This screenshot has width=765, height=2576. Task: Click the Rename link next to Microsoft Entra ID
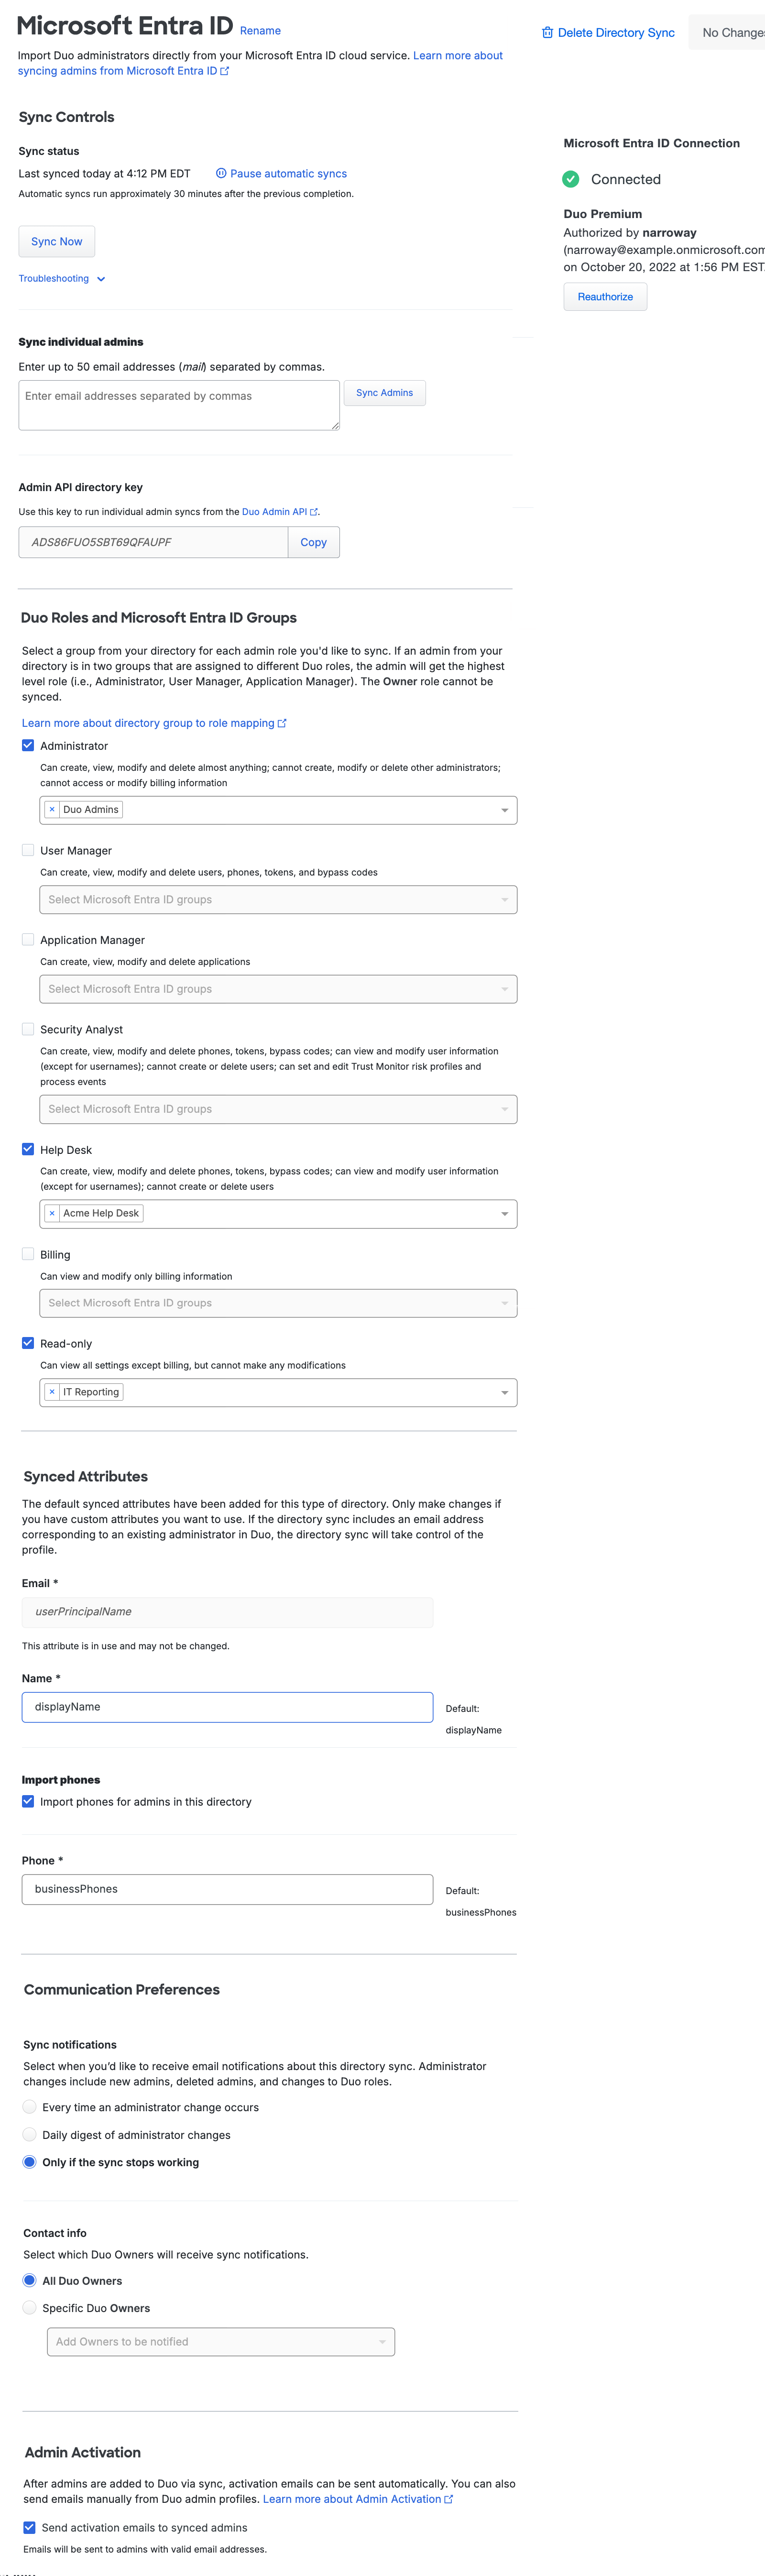click(x=260, y=30)
